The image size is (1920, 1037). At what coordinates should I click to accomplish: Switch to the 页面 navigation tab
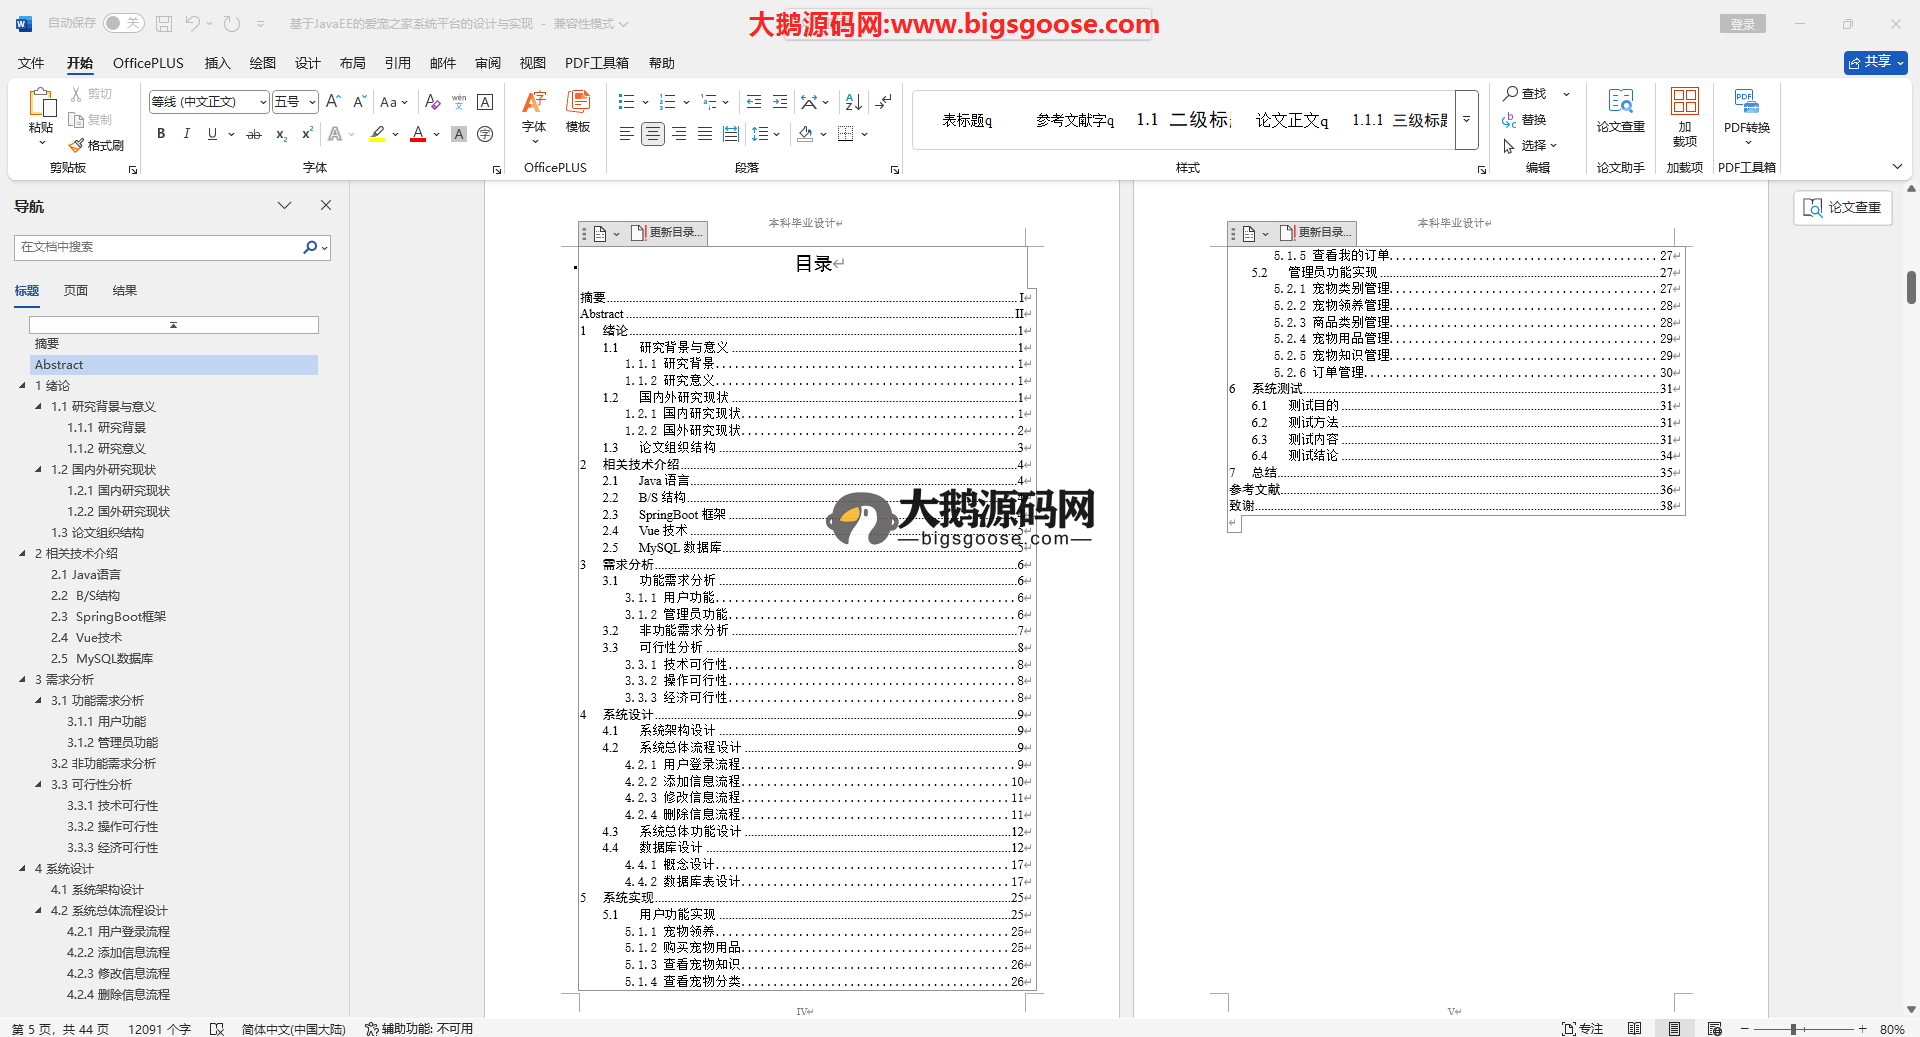[76, 291]
